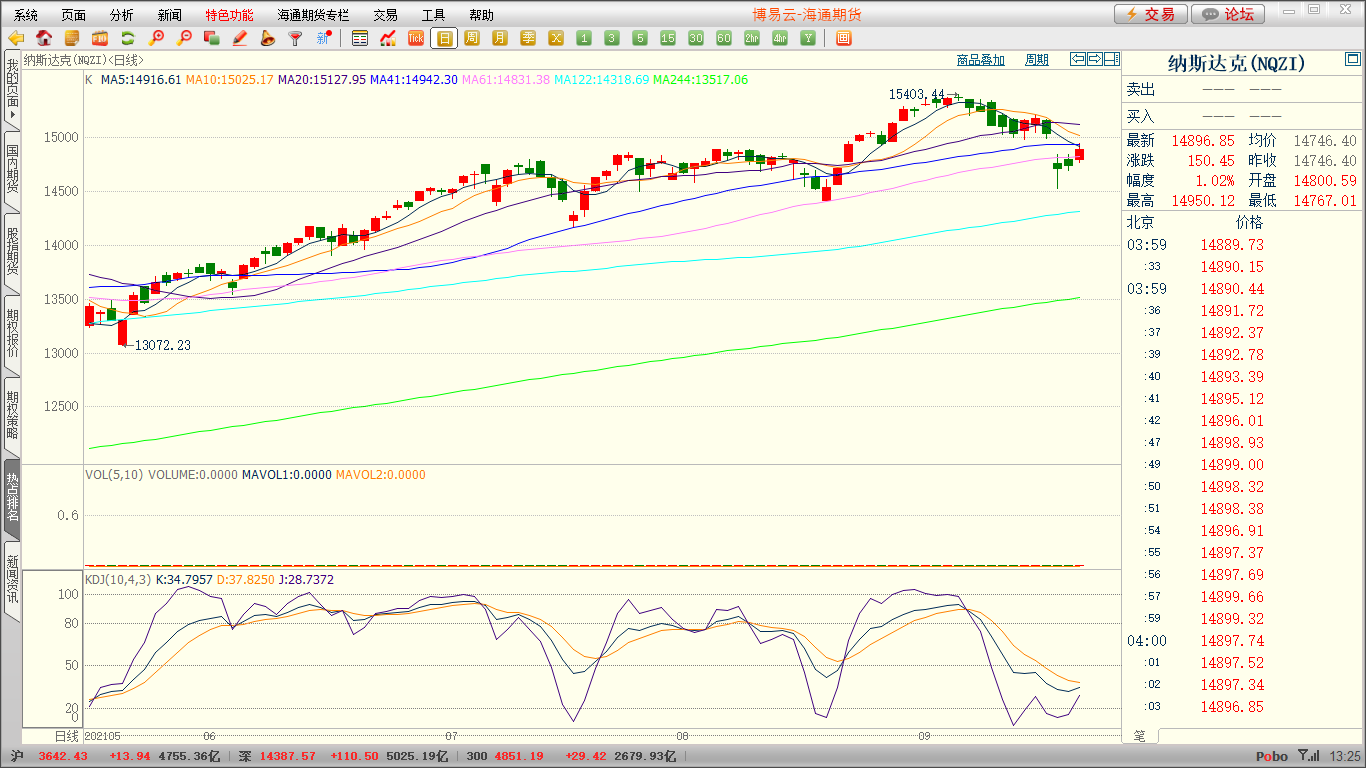Open the quote list table icon

pos(360,38)
